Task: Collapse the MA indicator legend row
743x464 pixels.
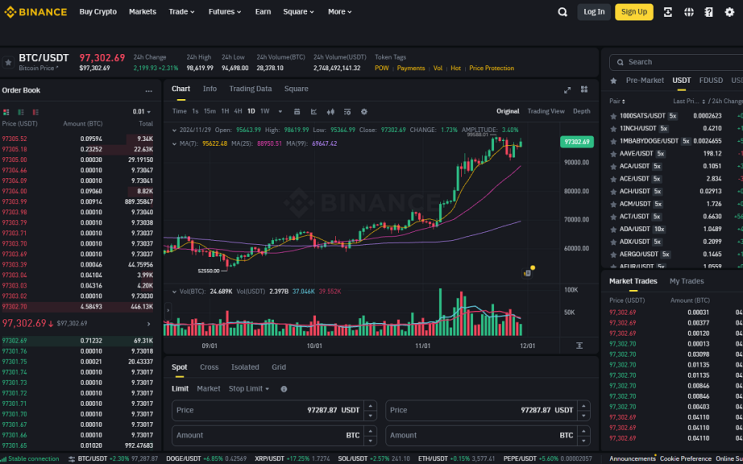Action: (174, 144)
